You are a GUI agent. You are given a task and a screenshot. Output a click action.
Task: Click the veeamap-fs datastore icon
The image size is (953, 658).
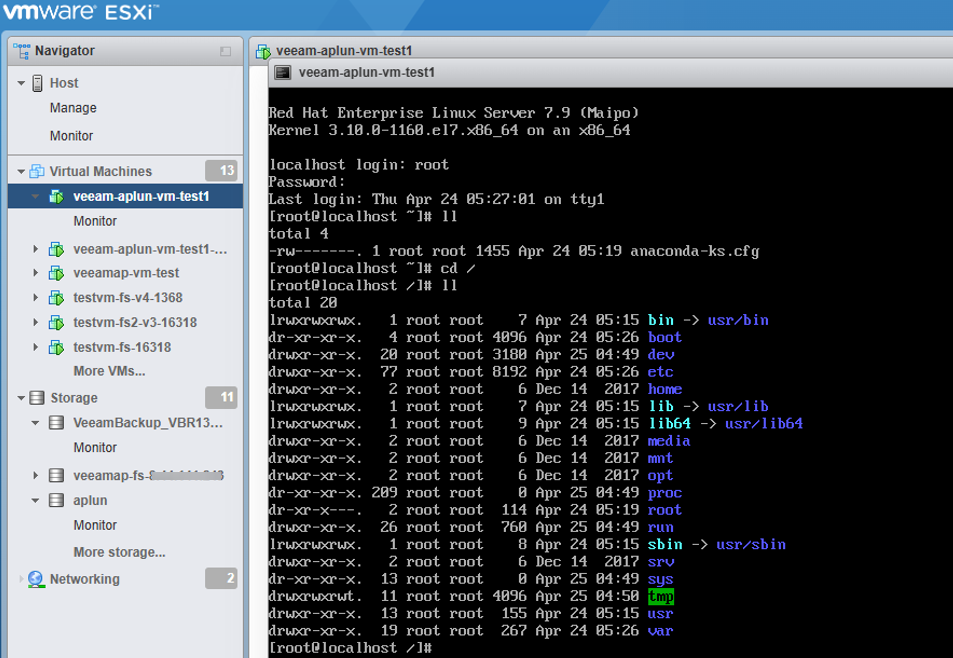click(x=57, y=475)
